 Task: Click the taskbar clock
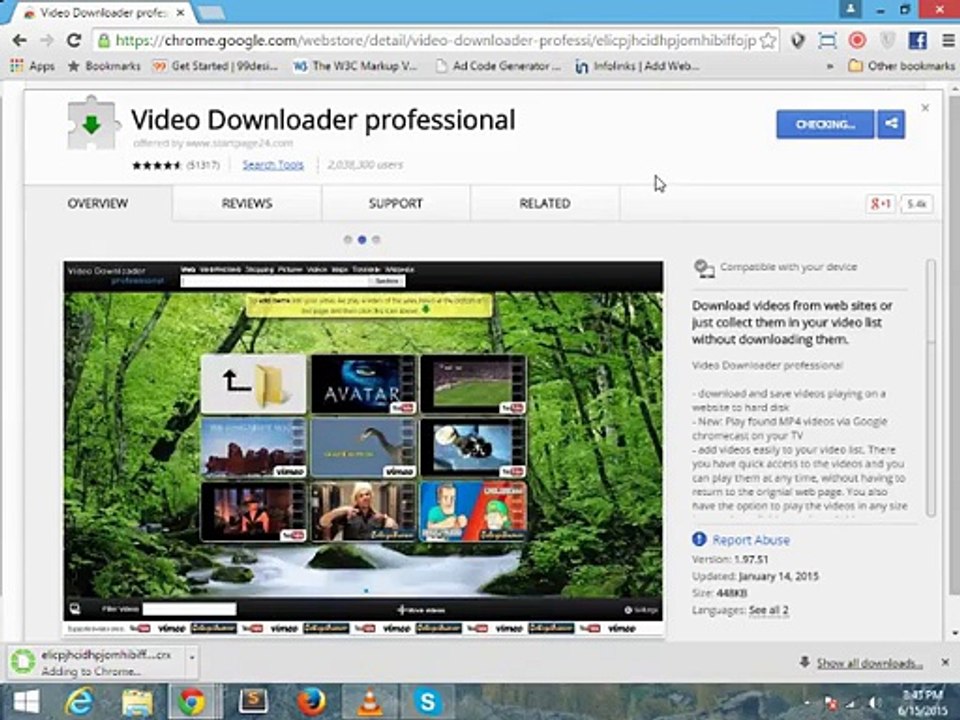(923, 703)
